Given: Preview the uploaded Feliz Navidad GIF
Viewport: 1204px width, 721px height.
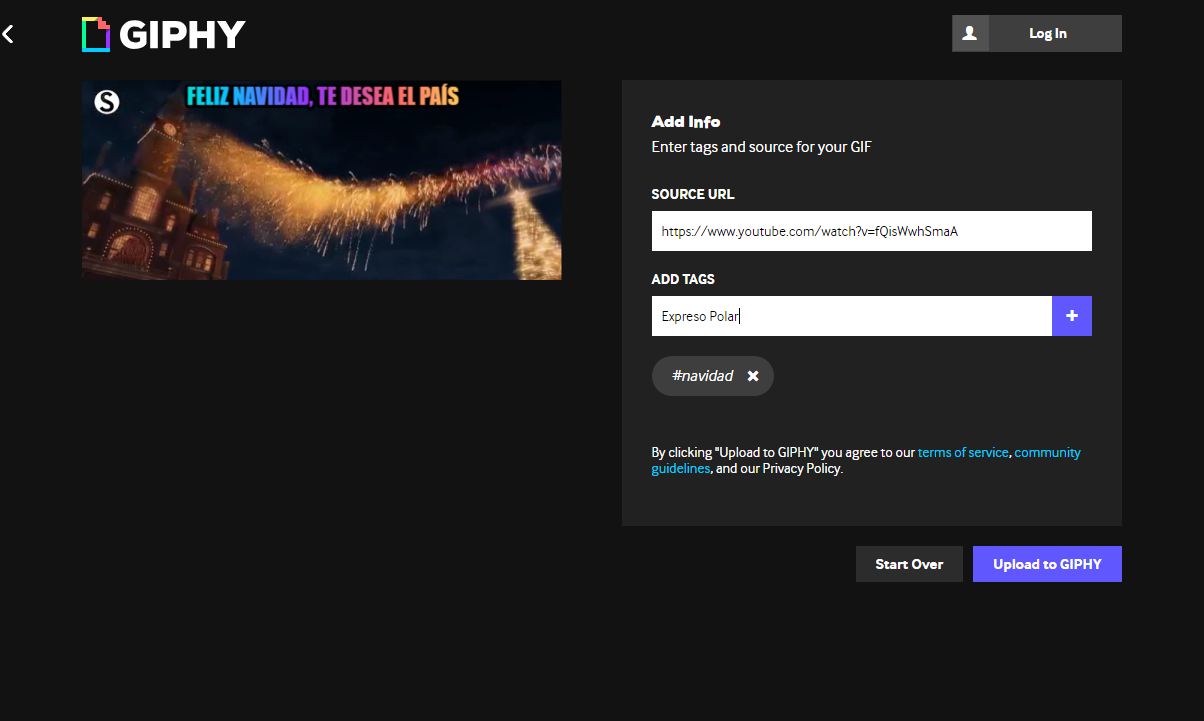Looking at the screenshot, I should 322,180.
